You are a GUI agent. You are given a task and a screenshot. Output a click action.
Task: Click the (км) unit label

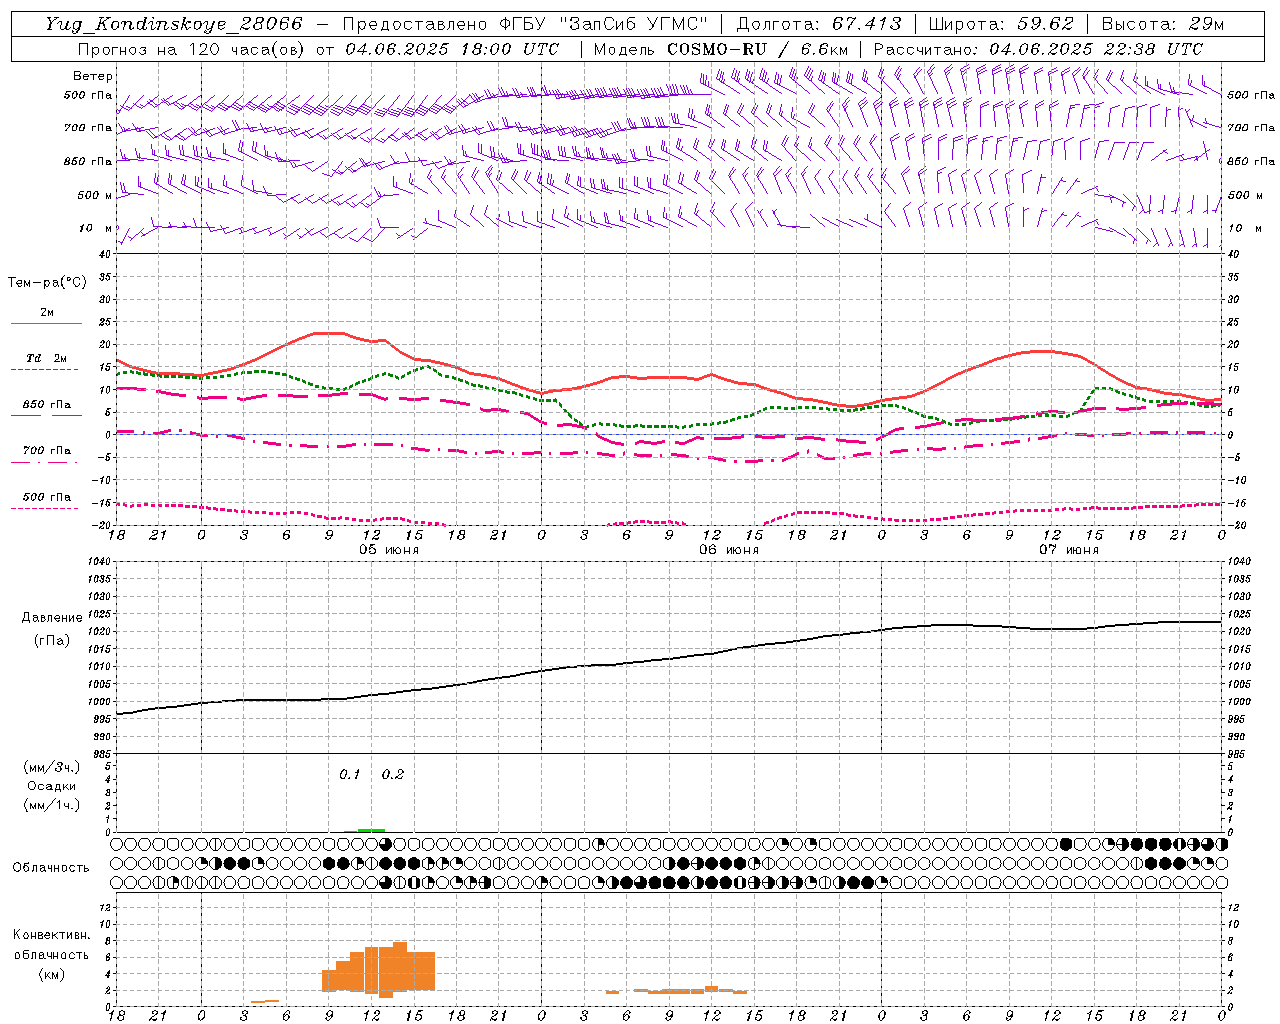(52, 974)
